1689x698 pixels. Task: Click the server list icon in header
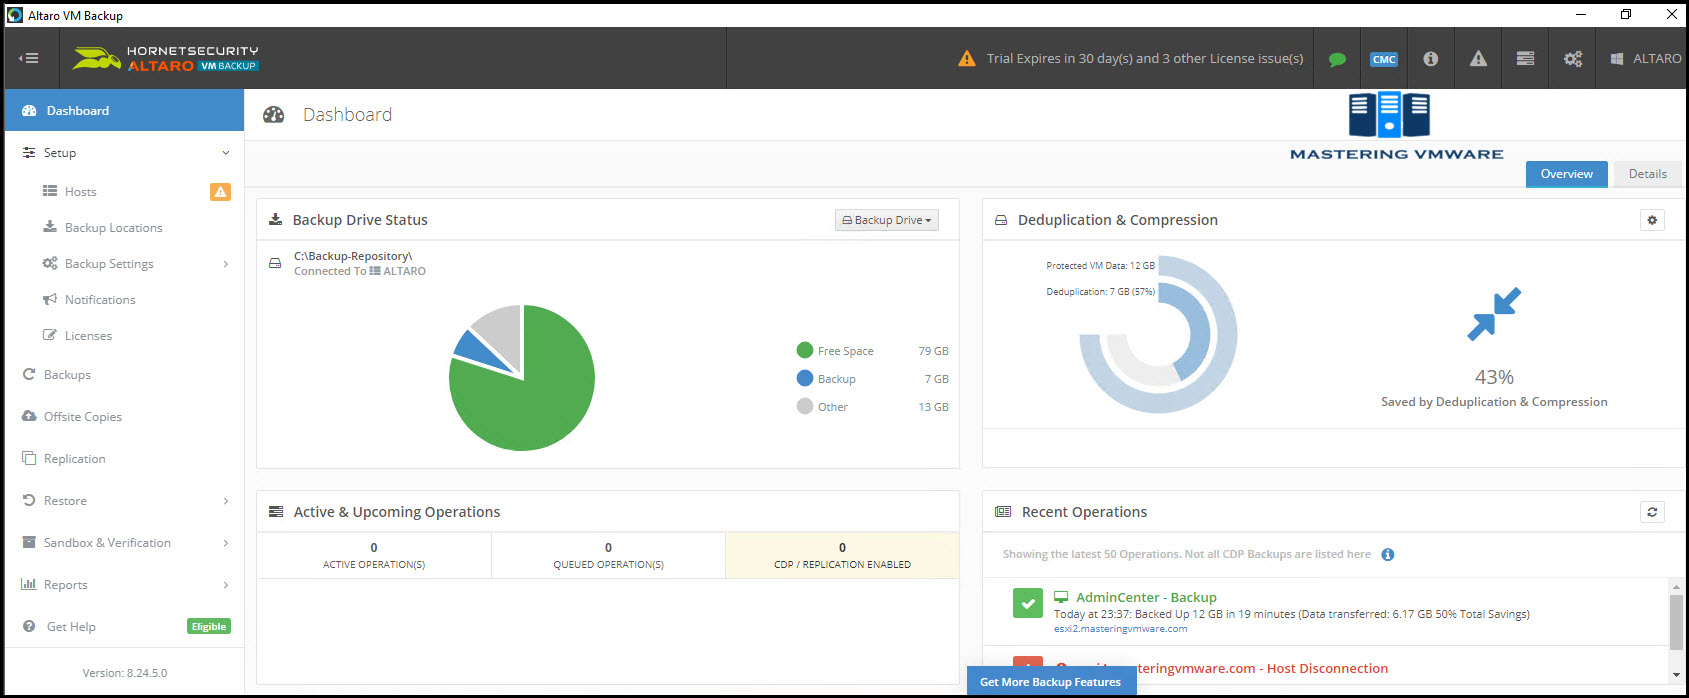tap(1525, 59)
